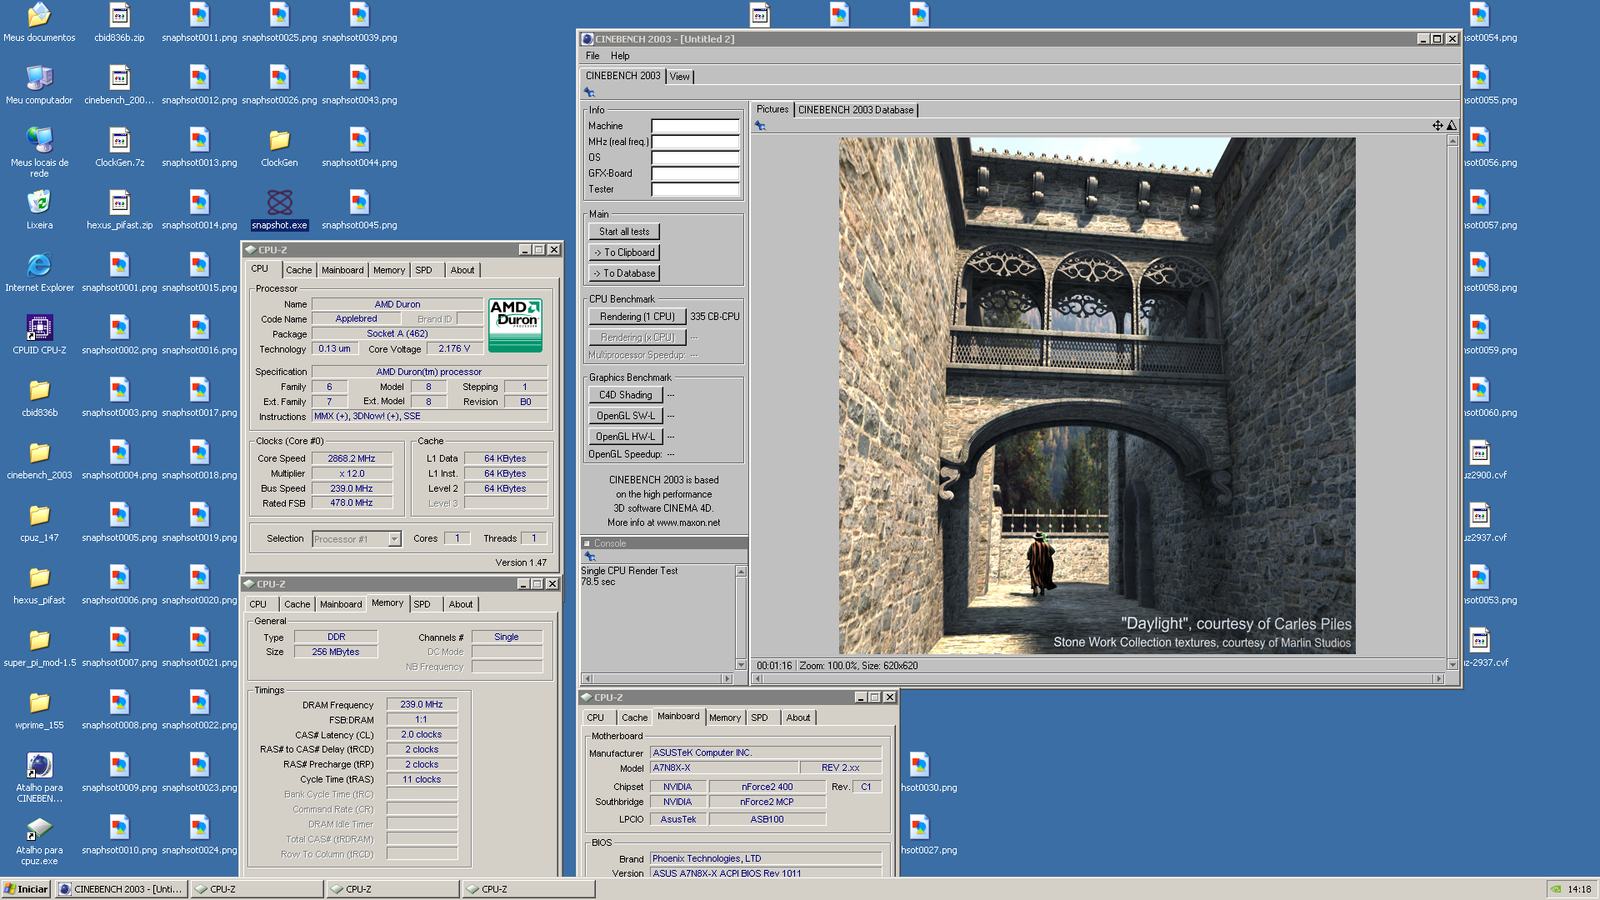Viewport: 1600px width, 900px height.
Task: Select the Cache tab in the top CPU-Z window
Action: pyautogui.click(x=298, y=270)
